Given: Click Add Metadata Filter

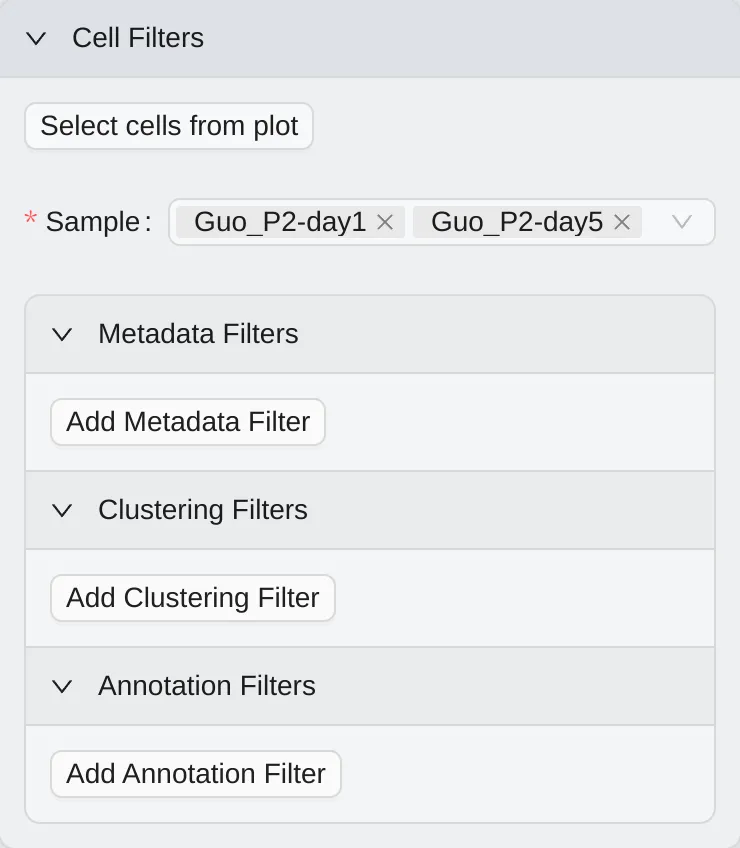Looking at the screenshot, I should pos(187,422).
